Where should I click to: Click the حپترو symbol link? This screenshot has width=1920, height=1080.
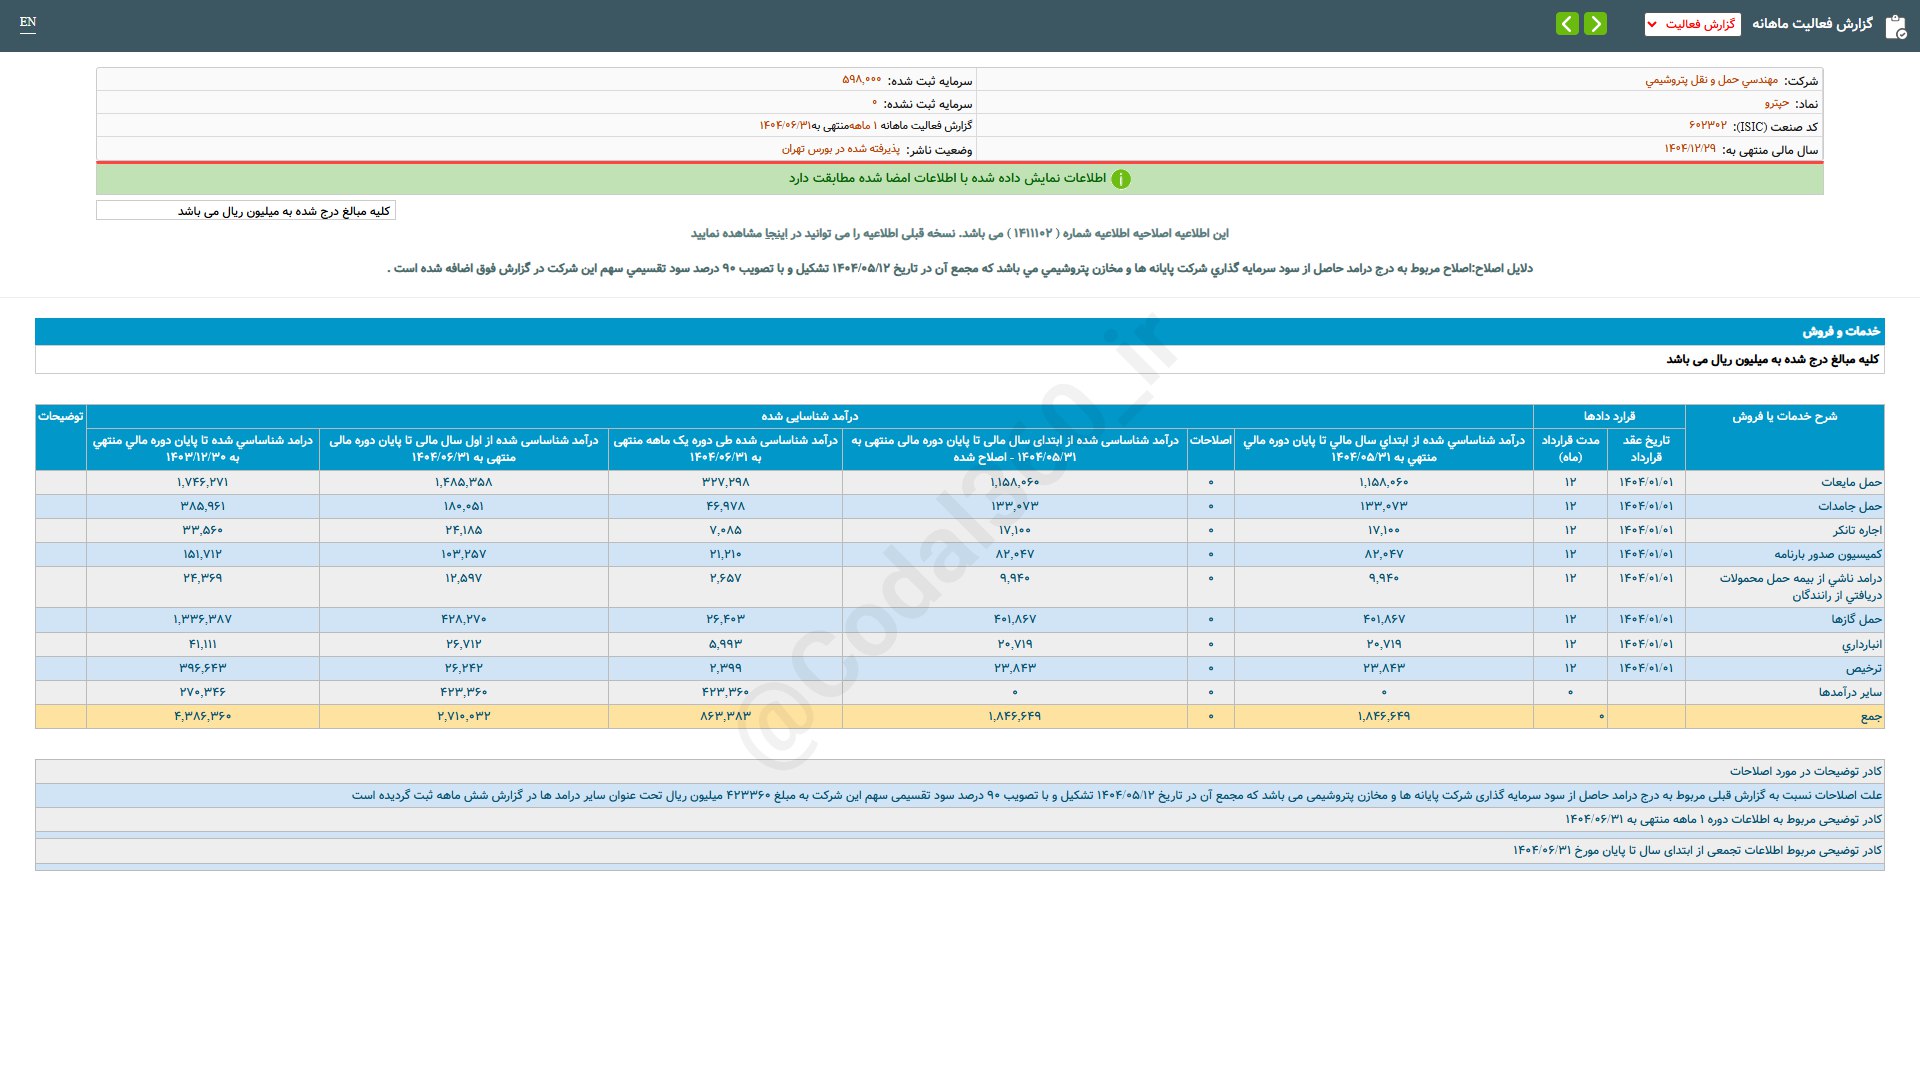(x=1776, y=103)
